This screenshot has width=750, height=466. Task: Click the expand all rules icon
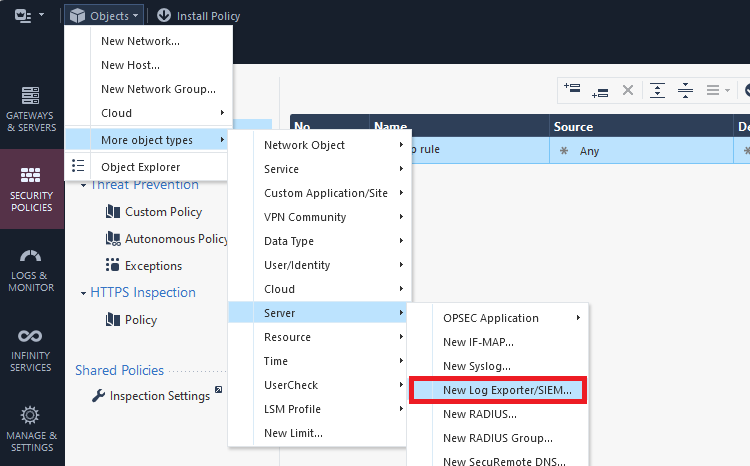(657, 90)
